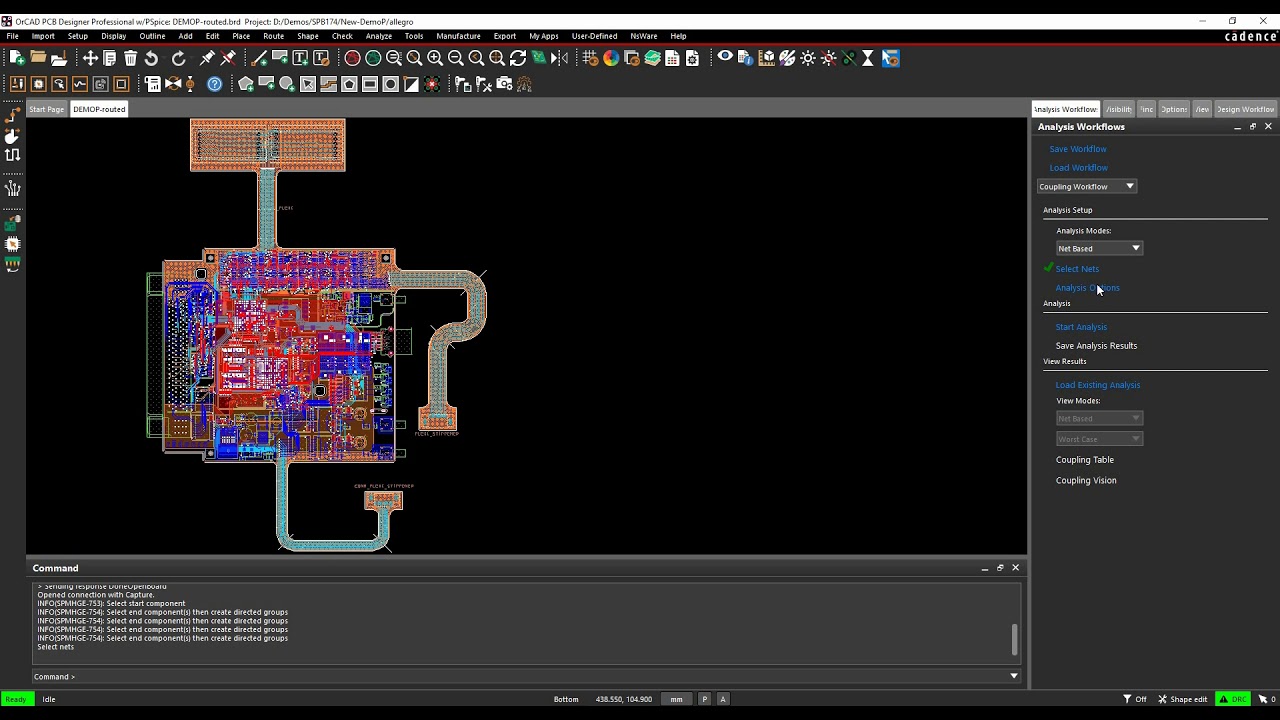The height and width of the screenshot is (720, 1280).
Task: Open the Analyze menu
Action: point(379,36)
